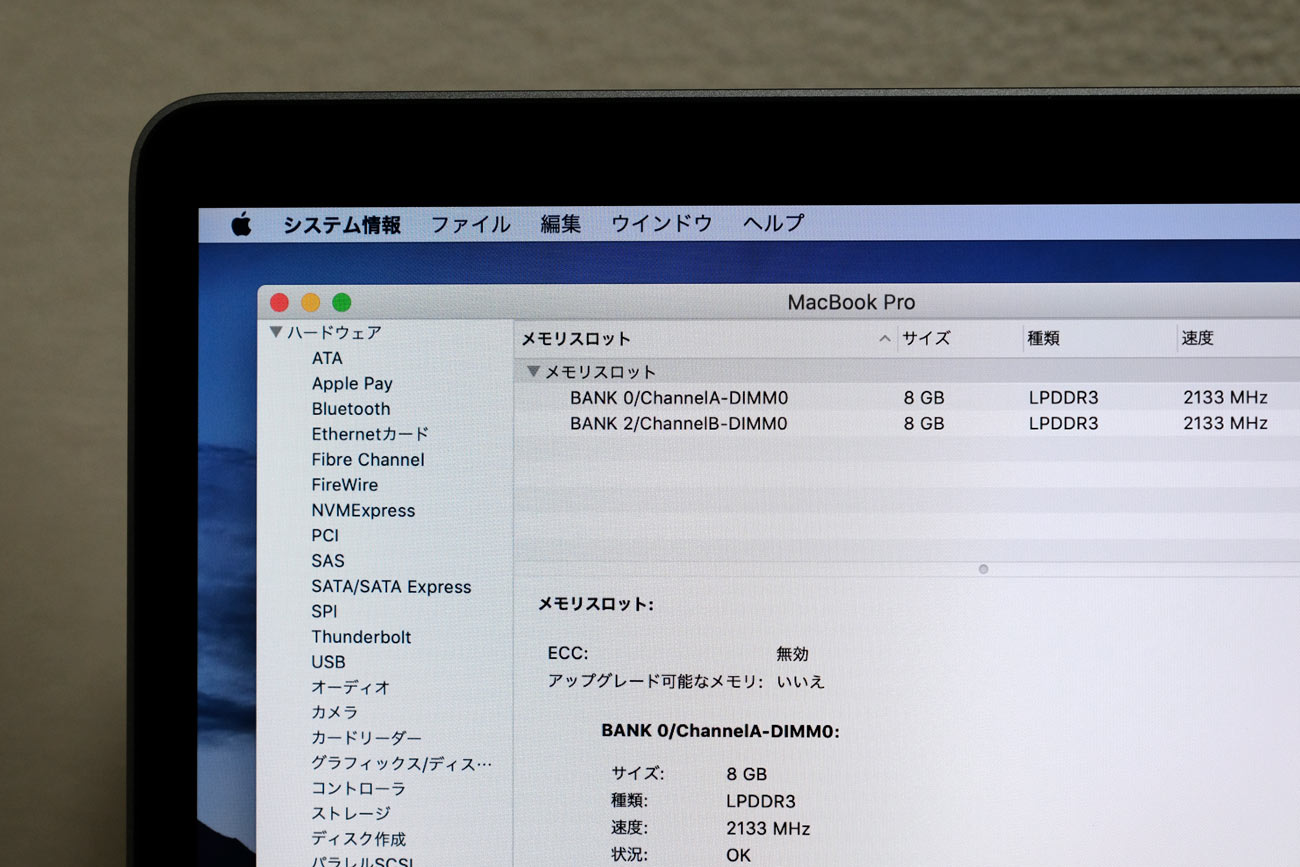Select PCI in the sidebar
The width and height of the screenshot is (1300, 867).
coord(325,536)
